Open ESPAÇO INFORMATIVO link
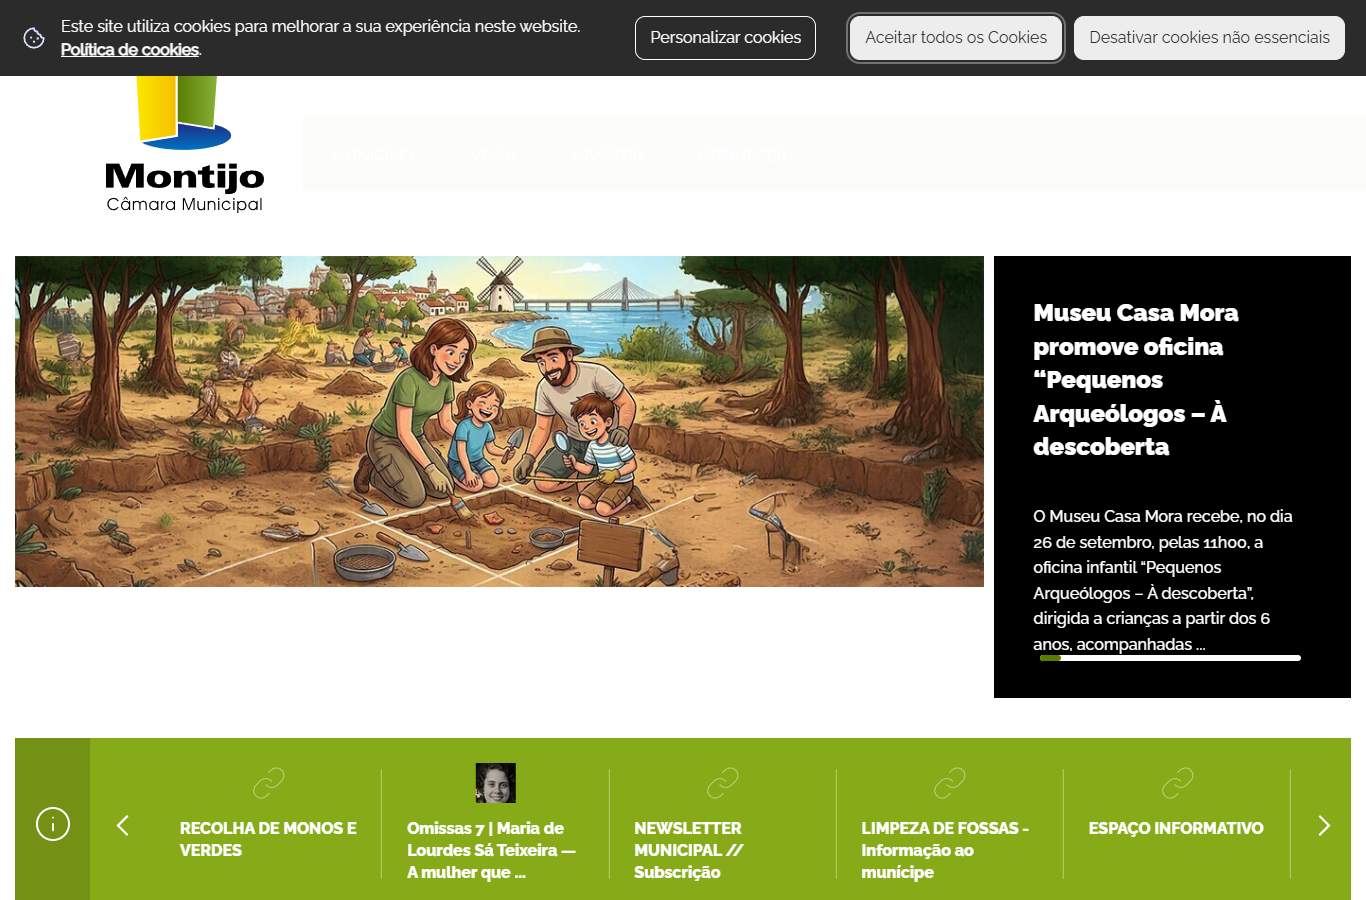 1176,828
